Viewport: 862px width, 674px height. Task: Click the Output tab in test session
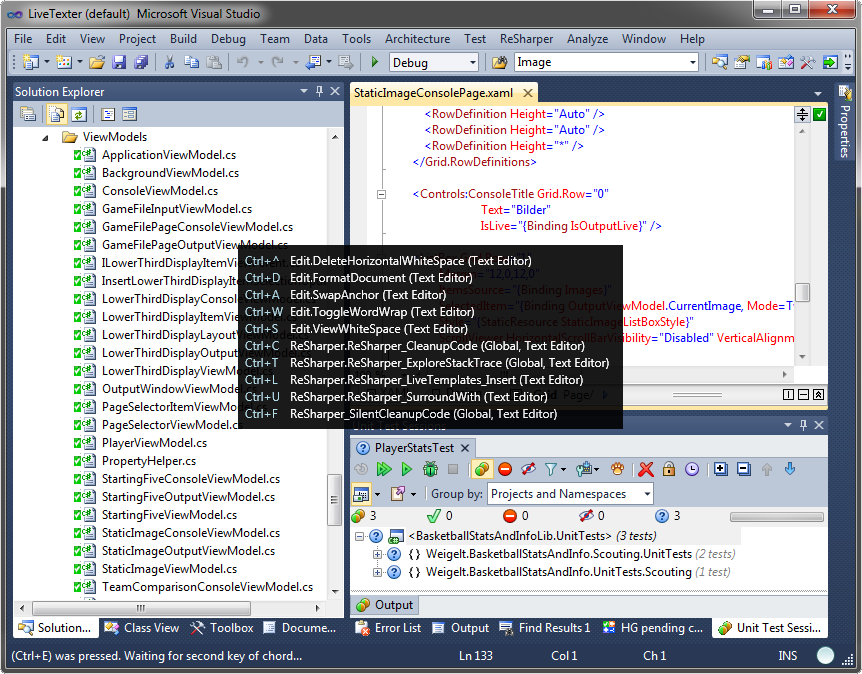click(384, 605)
